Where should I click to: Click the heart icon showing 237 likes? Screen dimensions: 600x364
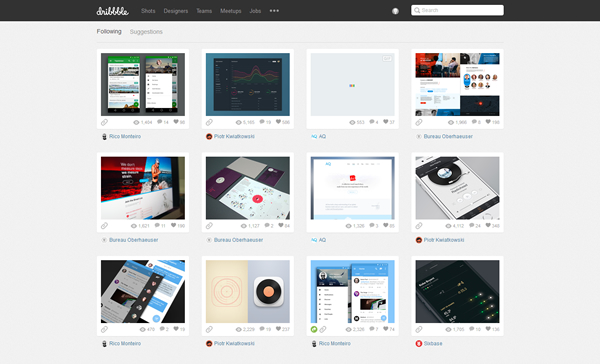(278, 329)
